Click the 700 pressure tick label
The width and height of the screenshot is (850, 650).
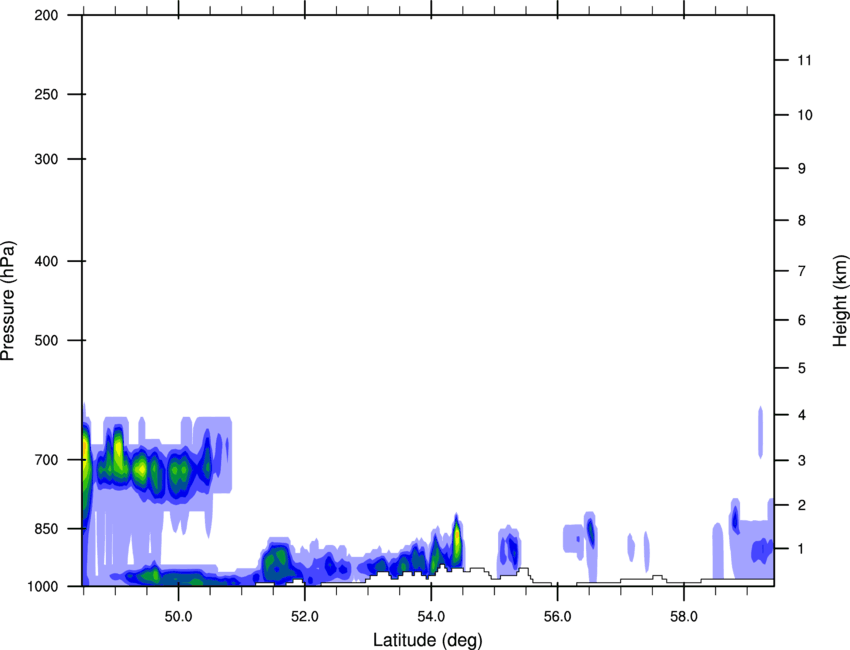(x=46, y=460)
